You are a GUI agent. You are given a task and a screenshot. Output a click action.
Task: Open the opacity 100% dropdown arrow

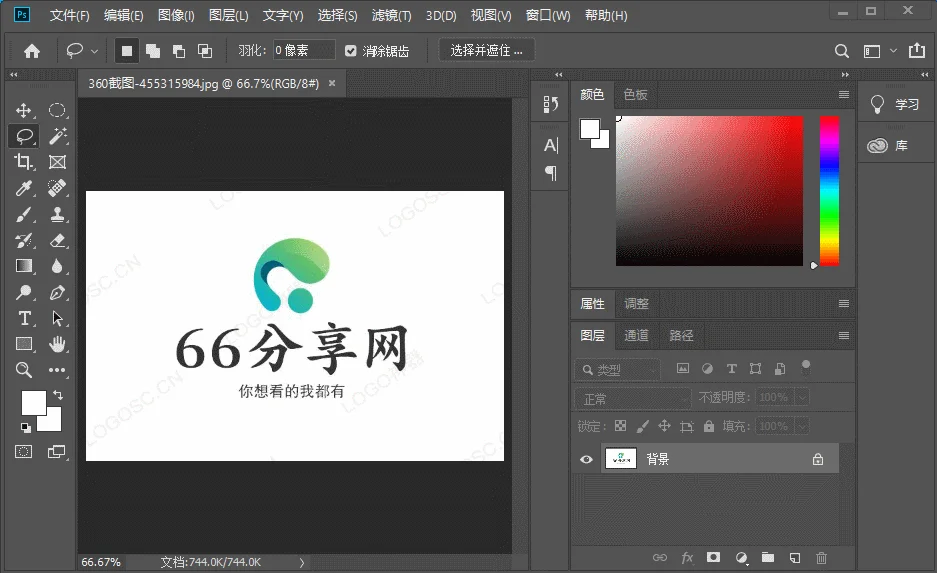[x=803, y=397]
